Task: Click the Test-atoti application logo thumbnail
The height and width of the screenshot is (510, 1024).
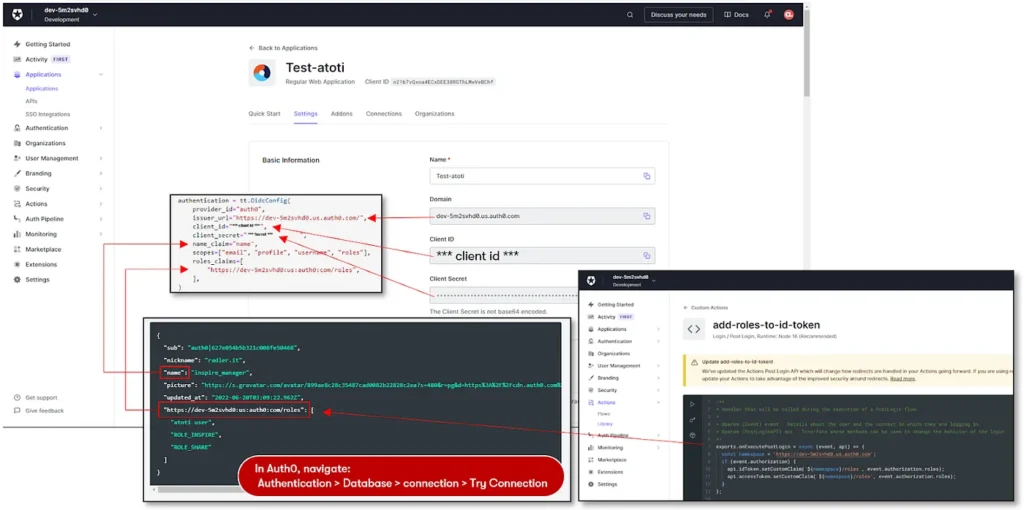Action: (262, 72)
